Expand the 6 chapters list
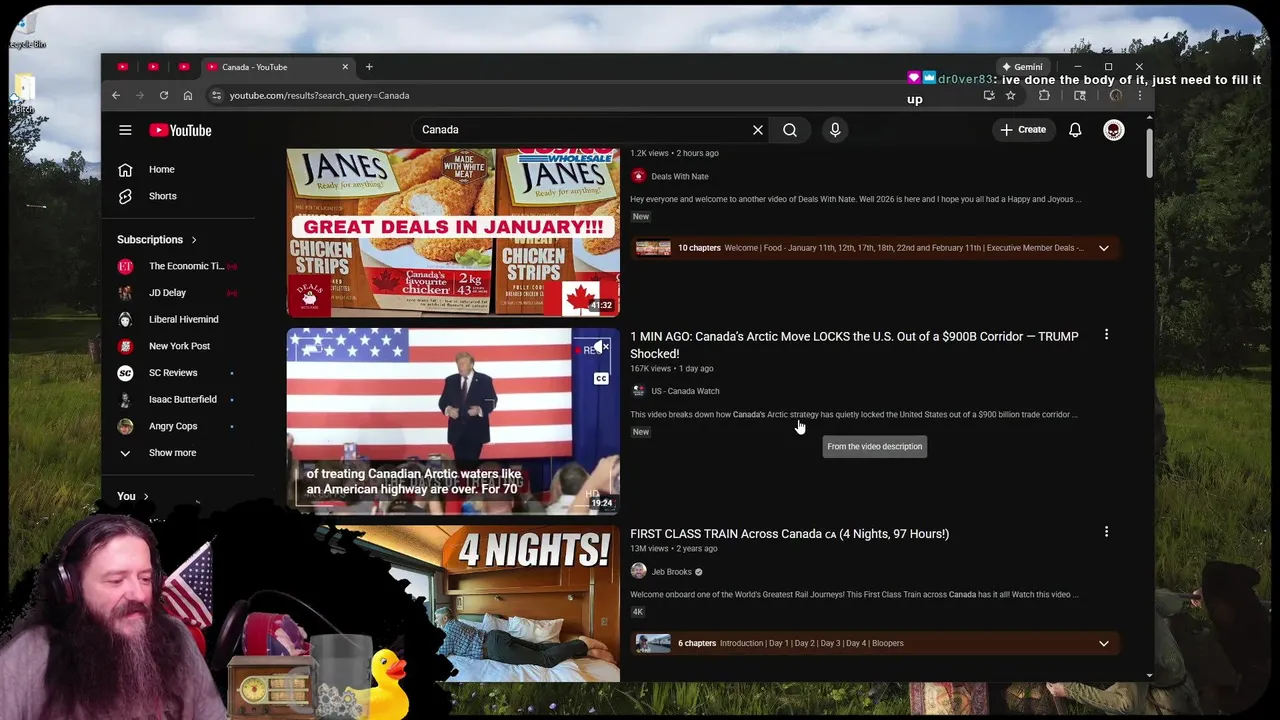This screenshot has height=720, width=1280. click(1104, 643)
